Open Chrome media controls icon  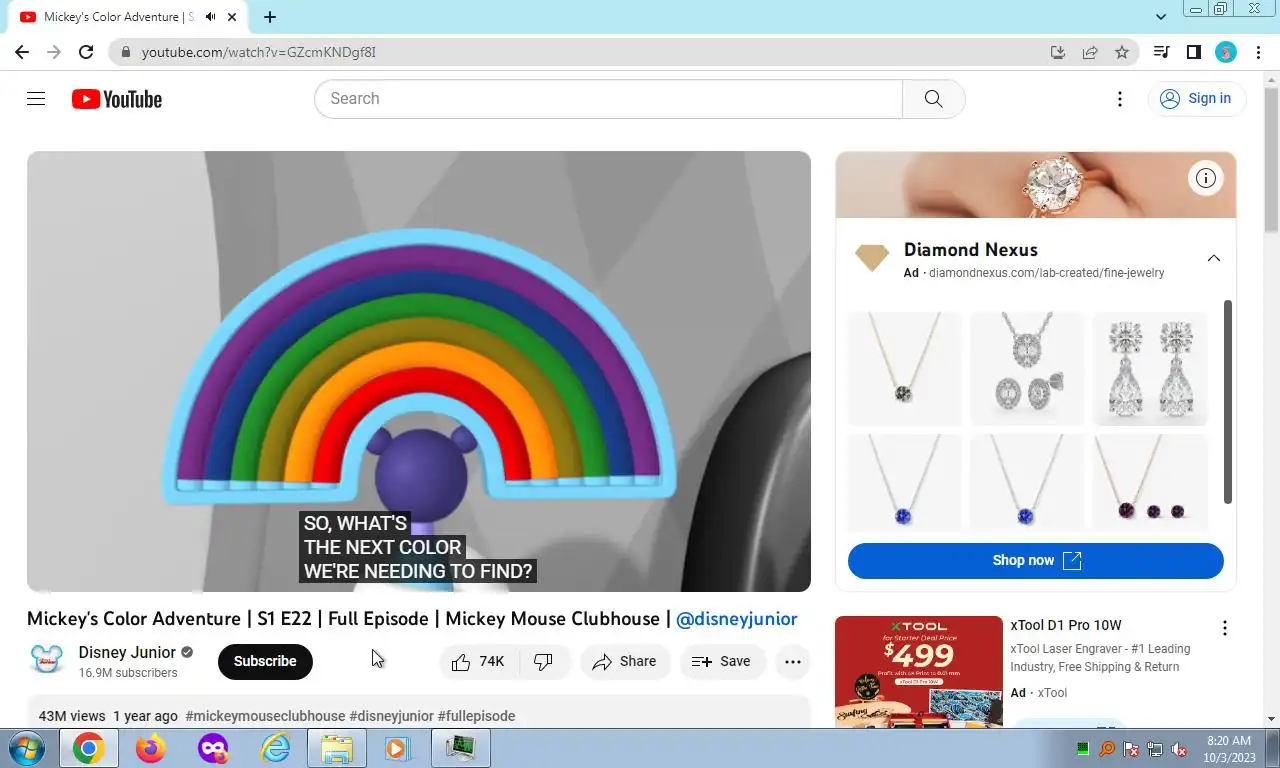coord(1161,52)
